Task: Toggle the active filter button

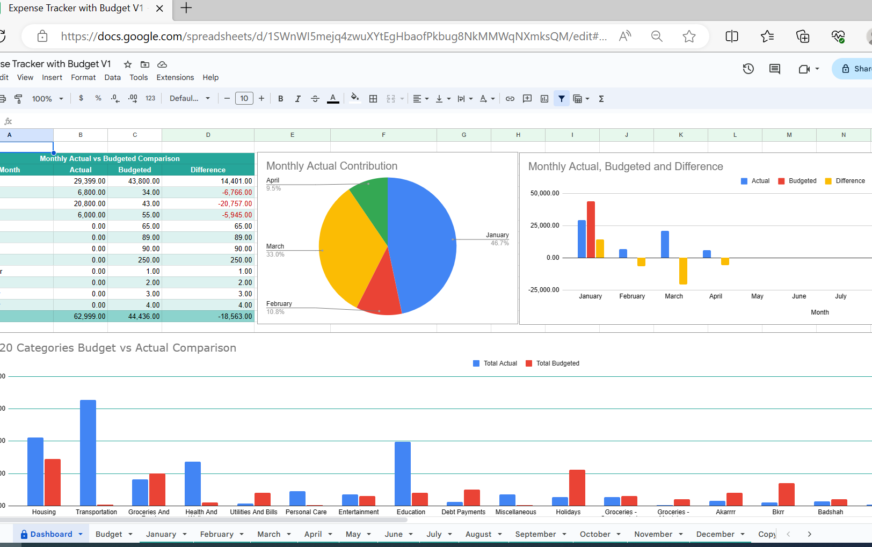Action: pos(561,99)
